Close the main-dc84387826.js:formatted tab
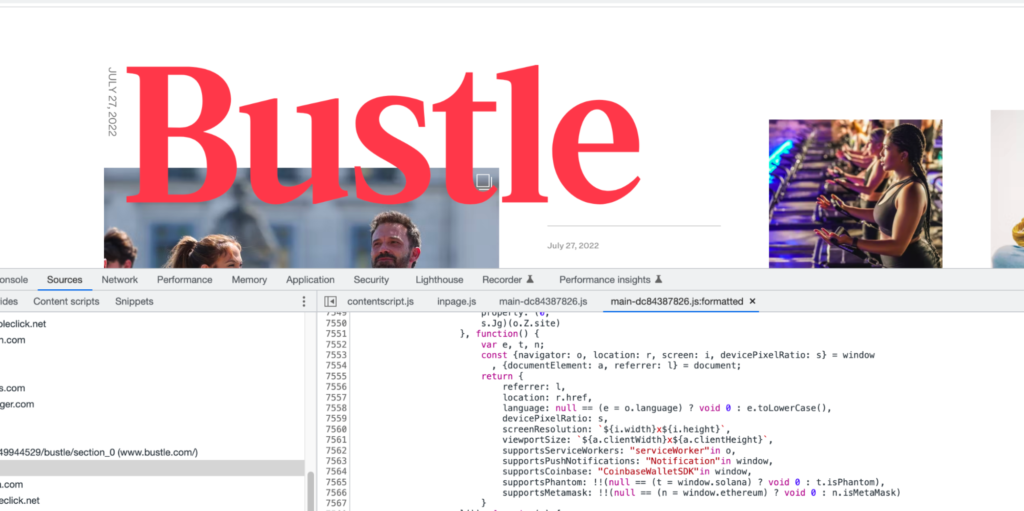Viewport: 1024px width, 511px height. pyautogui.click(x=752, y=301)
